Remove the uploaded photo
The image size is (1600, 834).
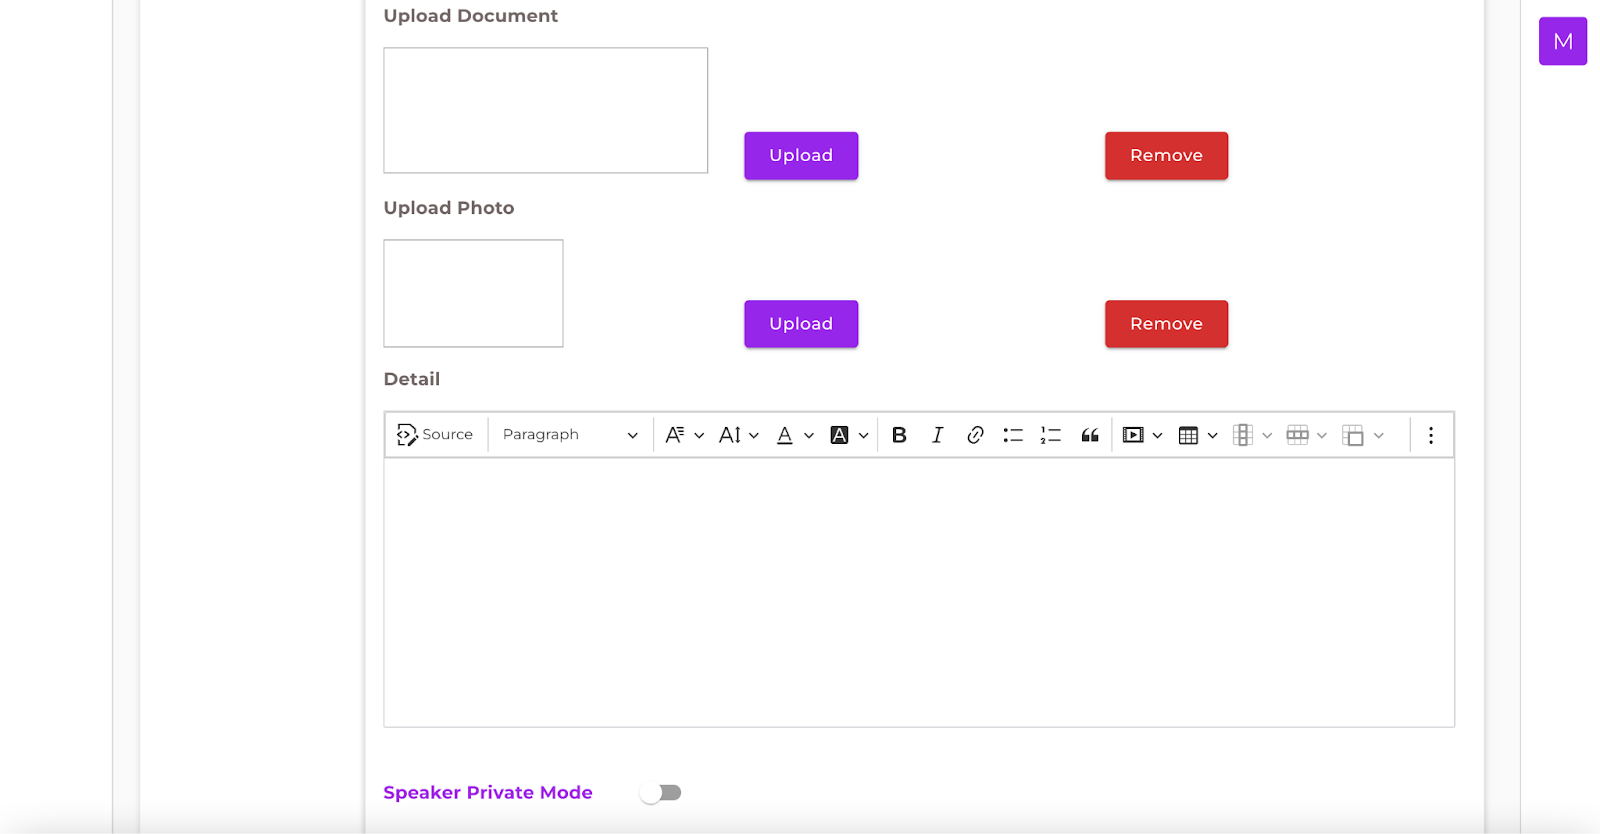tap(1166, 324)
